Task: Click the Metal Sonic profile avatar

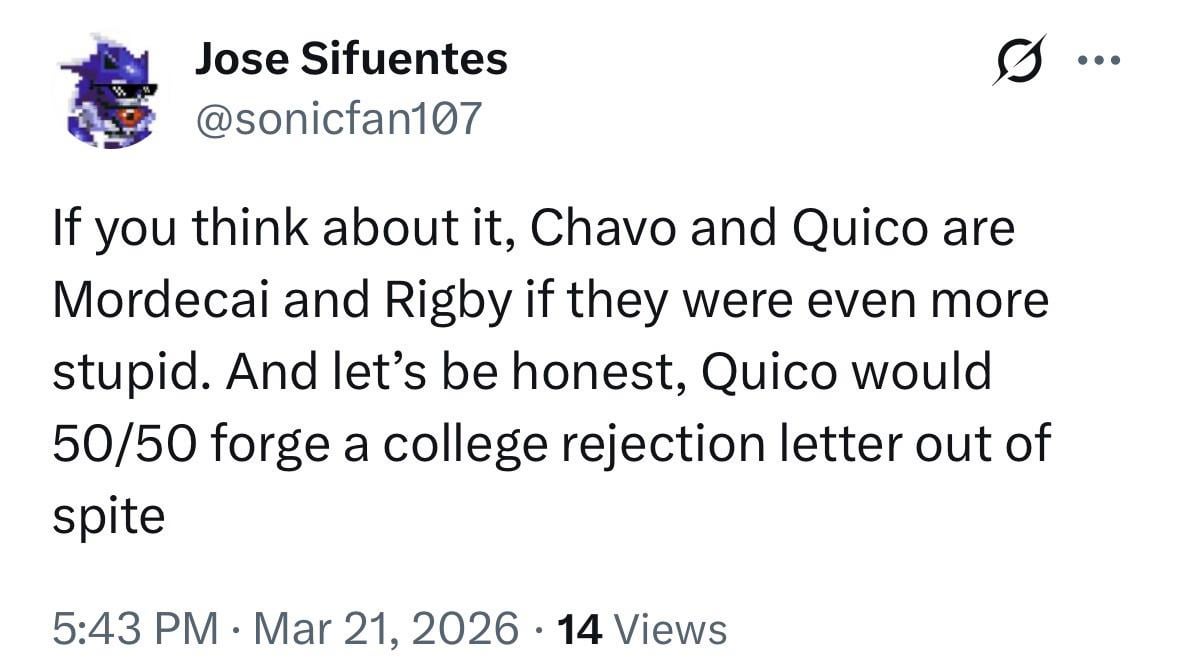Action: [108, 92]
